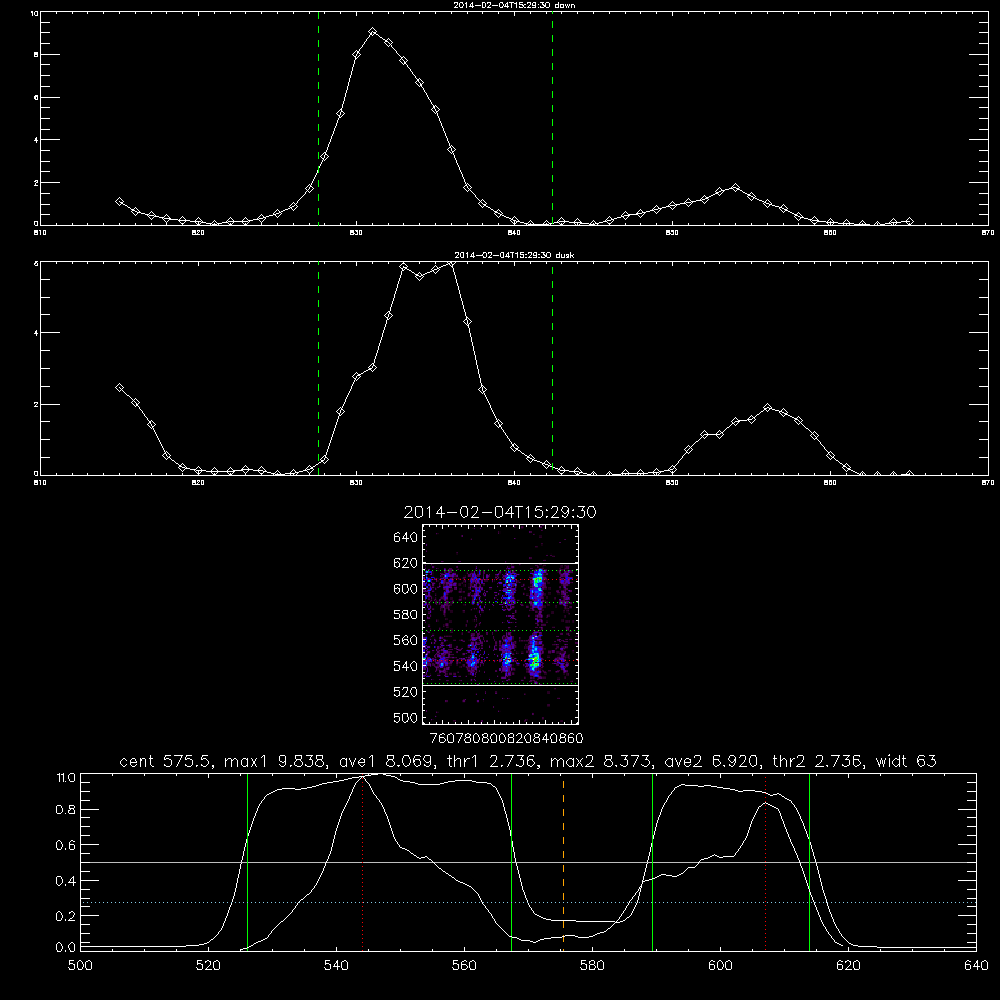Click spectrogram y-axis label '520'
The width and height of the screenshot is (1000, 1000).
pos(406,692)
